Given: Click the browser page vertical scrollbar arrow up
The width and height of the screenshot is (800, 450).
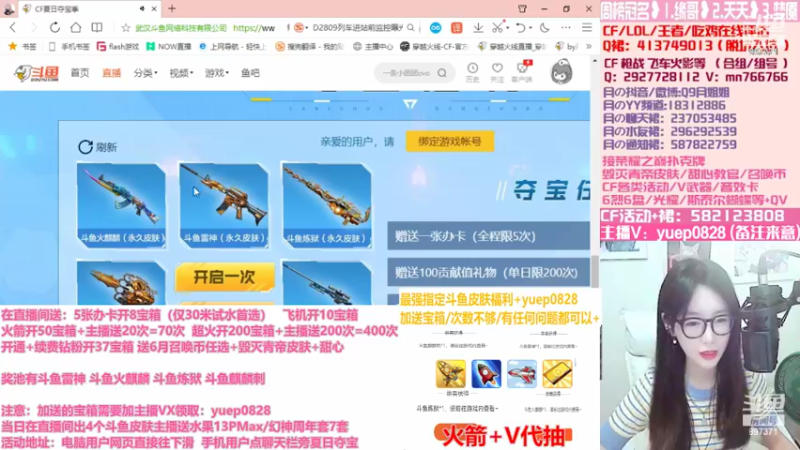Looking at the screenshot, I should 595,61.
